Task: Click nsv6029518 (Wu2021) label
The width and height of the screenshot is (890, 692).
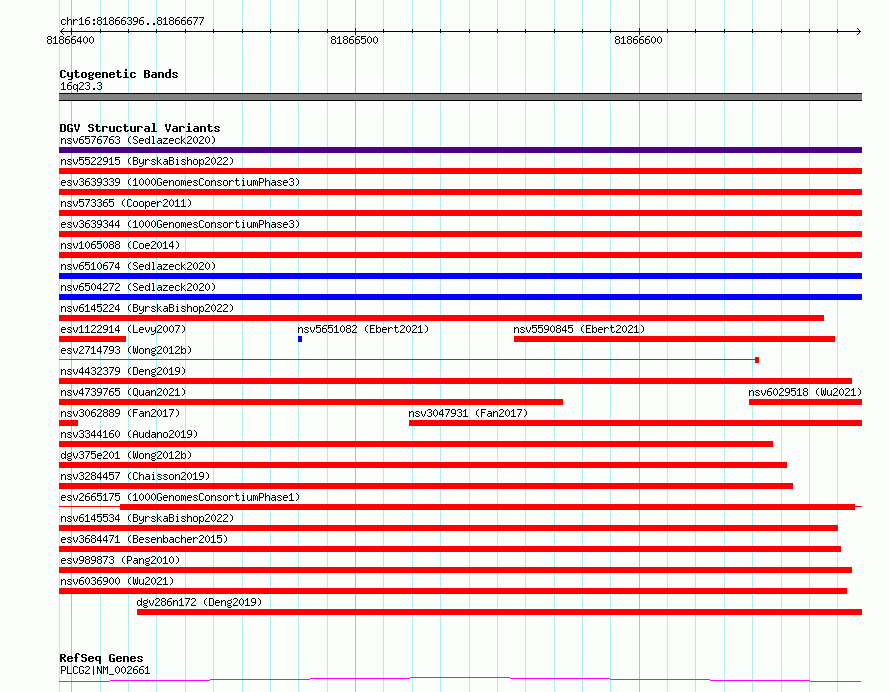Action: pyautogui.click(x=805, y=392)
